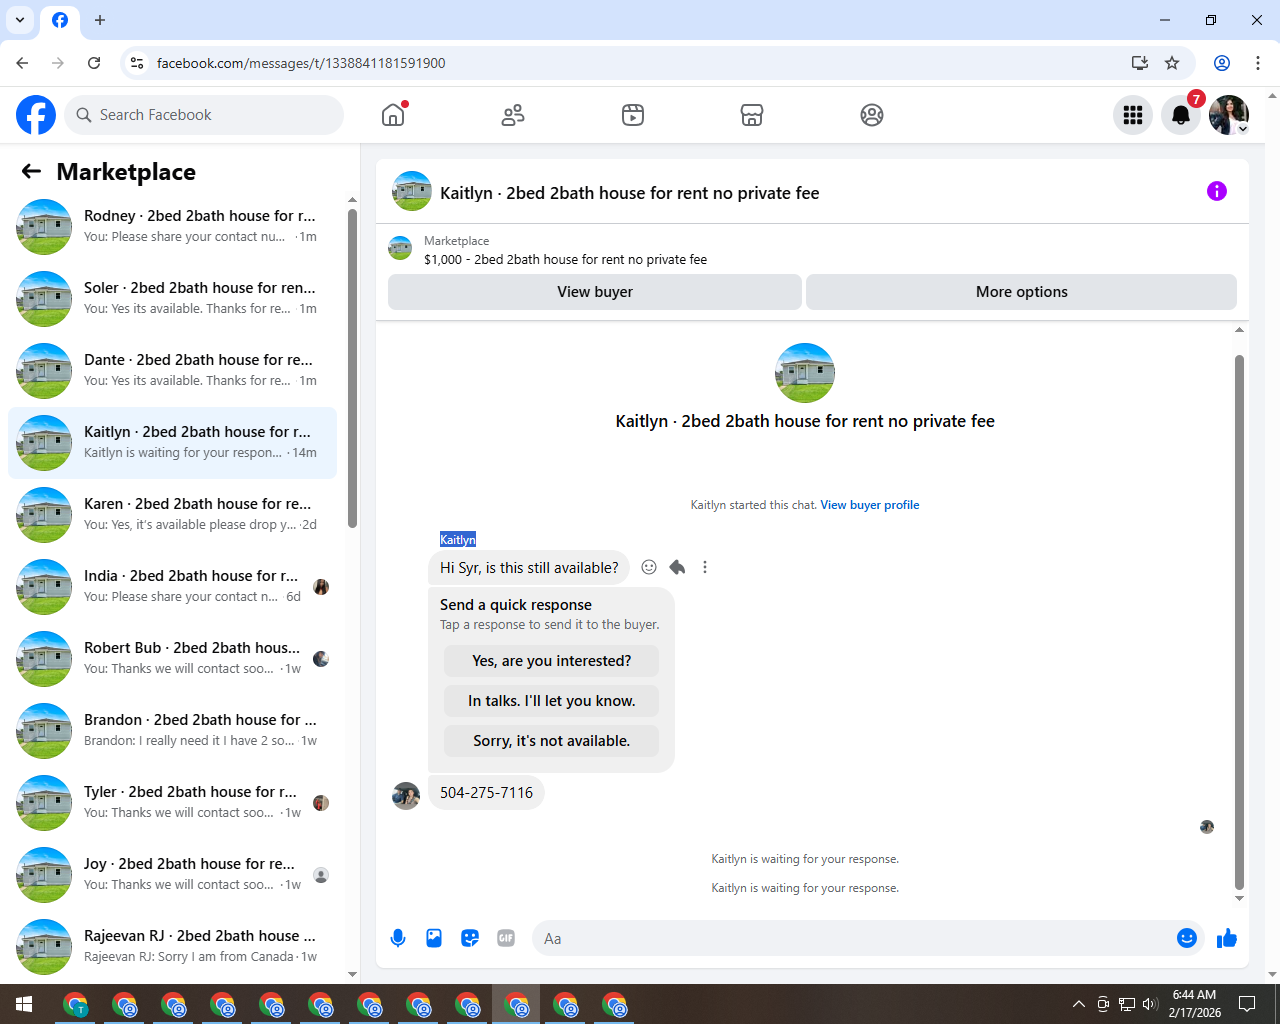Image resolution: width=1280 pixels, height=1024 pixels.
Task: Choose a sticker from the sticker icon
Action: [470, 938]
